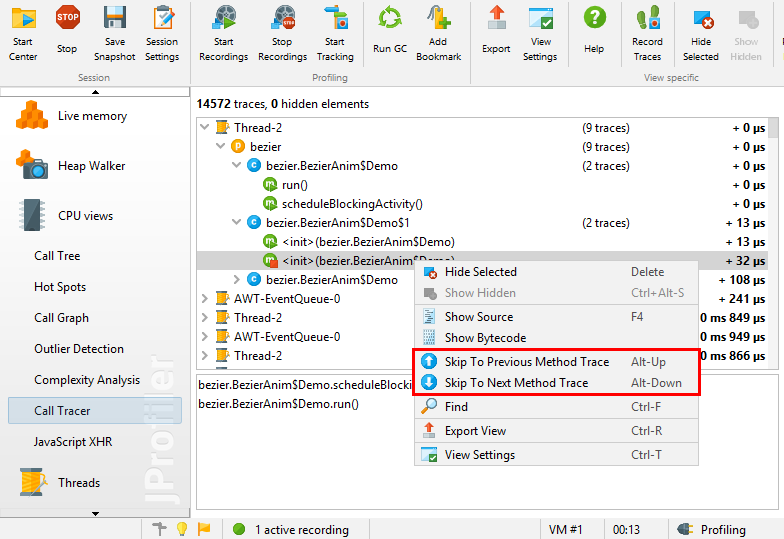Collapse the first bezier.BezierAnim$Demo class node
The width and height of the screenshot is (784, 539).
coord(236,165)
